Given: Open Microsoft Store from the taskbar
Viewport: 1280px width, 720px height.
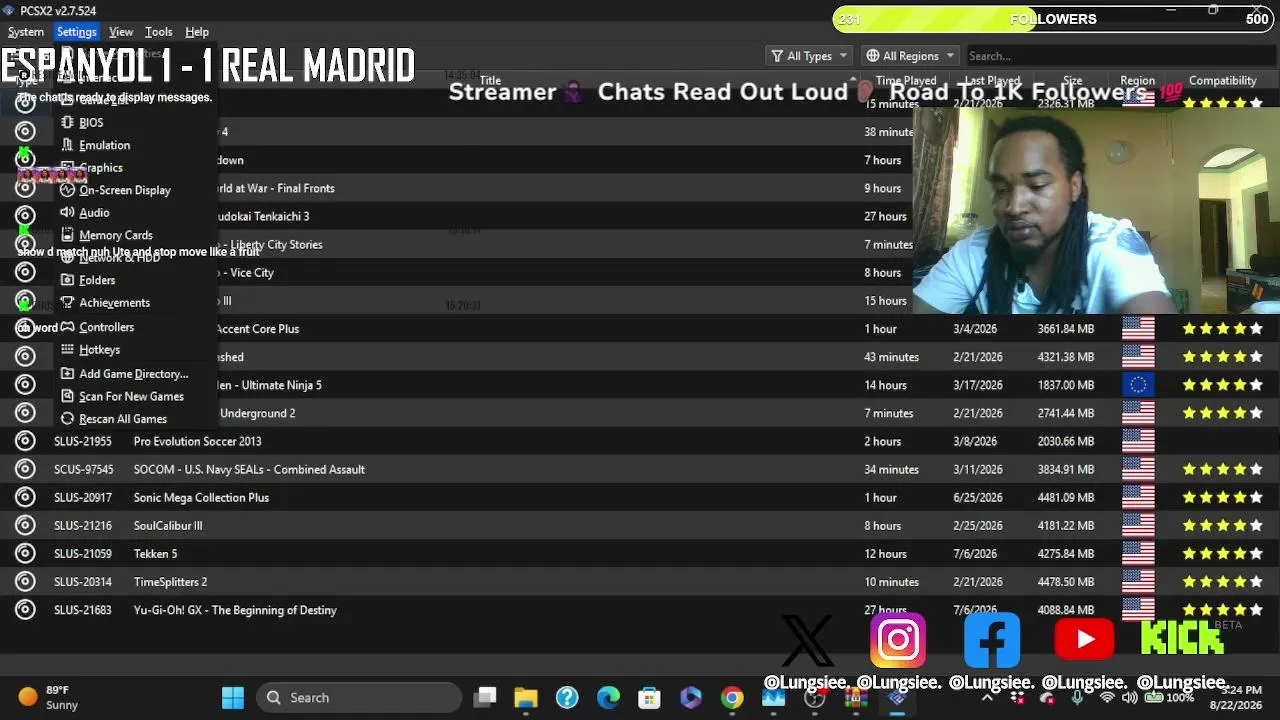Looking at the screenshot, I should (649, 698).
